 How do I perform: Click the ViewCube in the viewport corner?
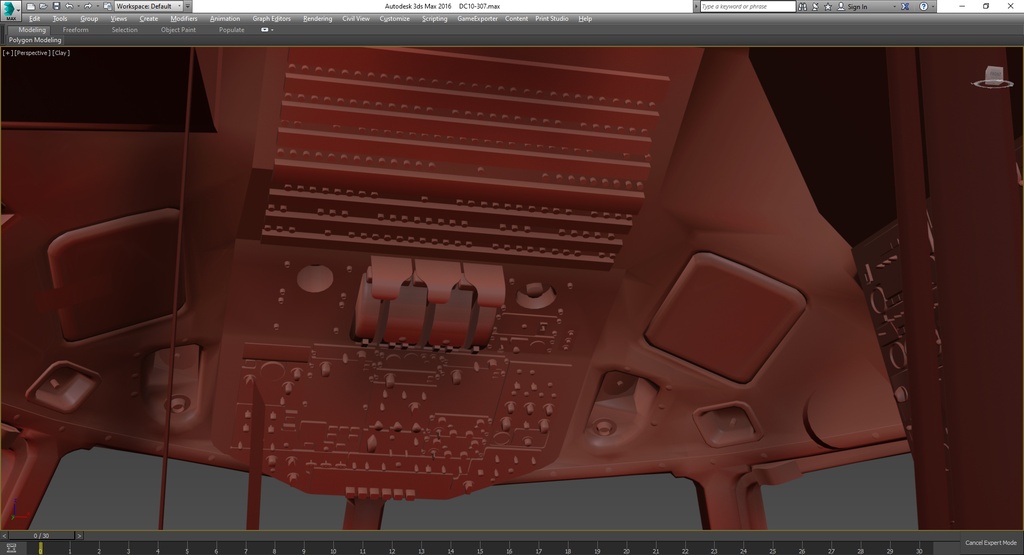[994, 76]
